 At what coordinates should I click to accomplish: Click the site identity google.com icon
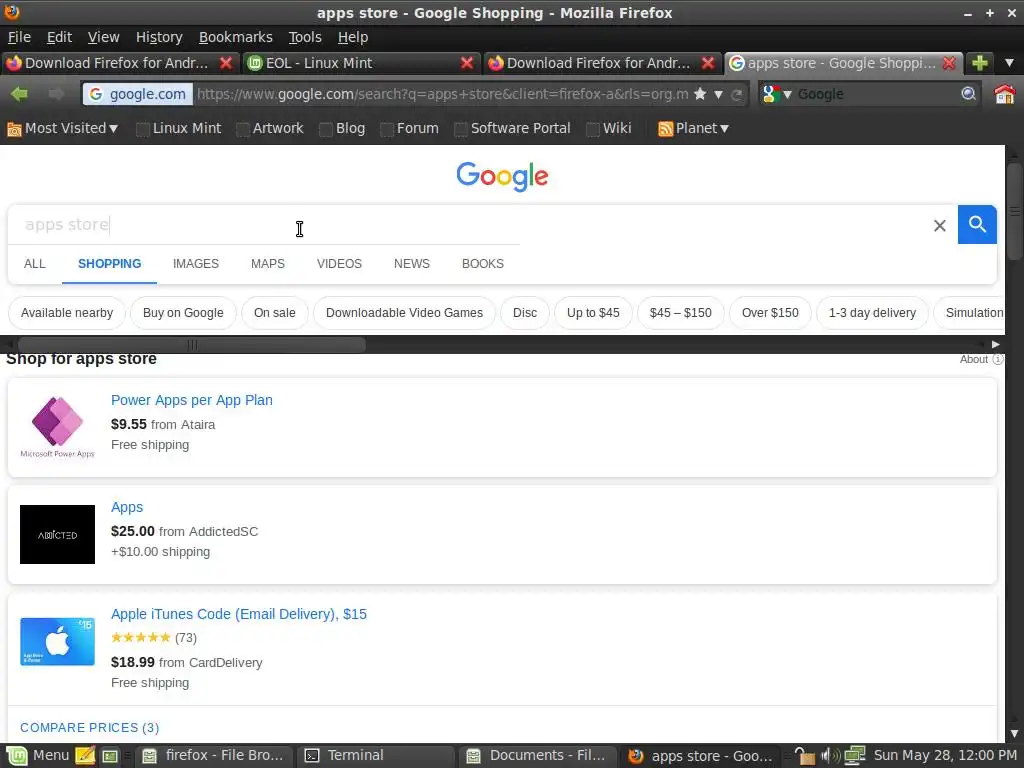137,94
